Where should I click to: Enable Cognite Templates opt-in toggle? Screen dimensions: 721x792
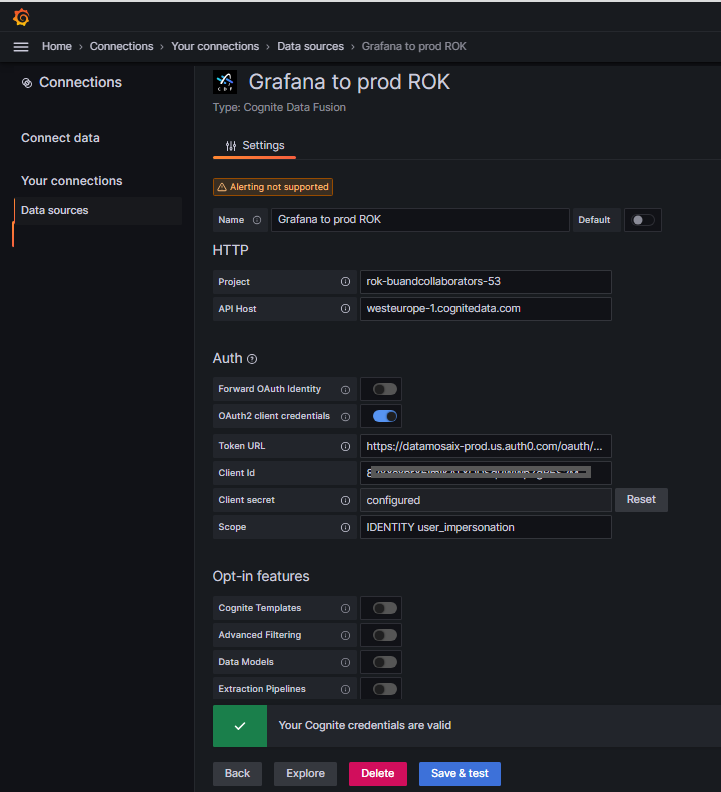pos(384,608)
